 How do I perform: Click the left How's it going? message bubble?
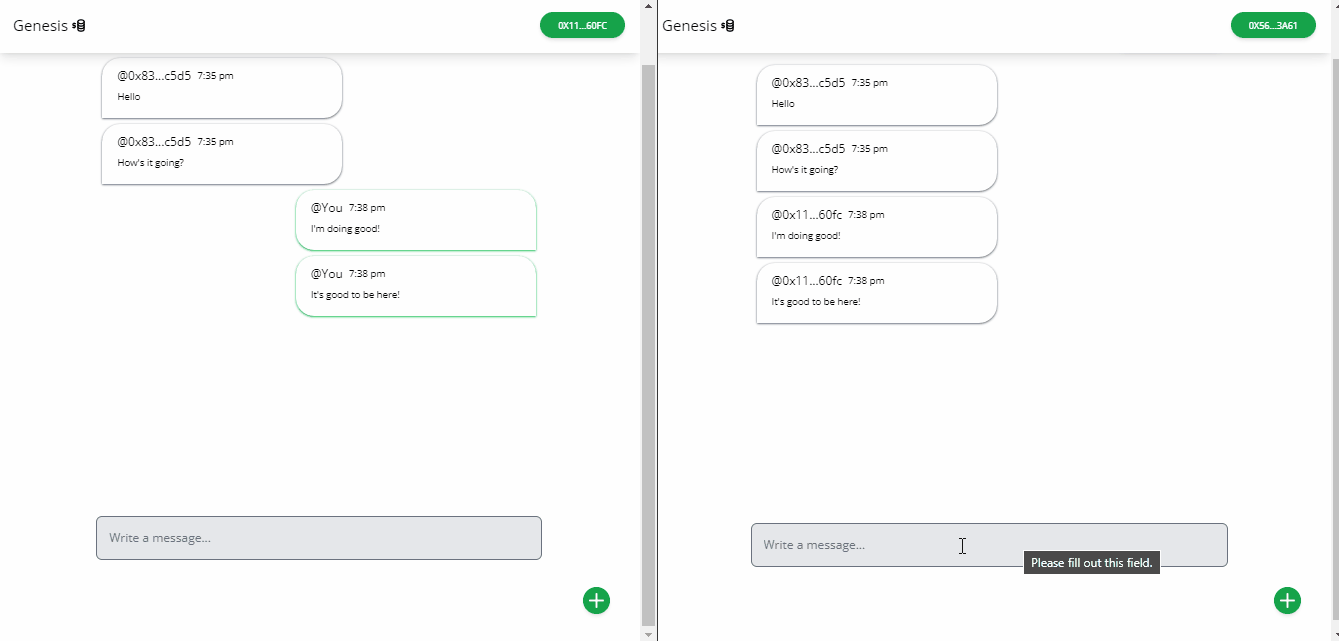[x=222, y=154]
